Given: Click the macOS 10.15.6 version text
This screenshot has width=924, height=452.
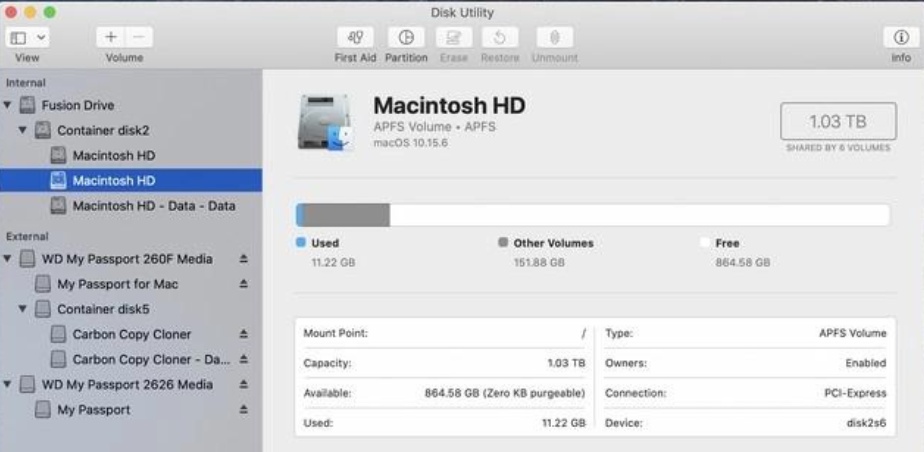Looking at the screenshot, I should 411,143.
